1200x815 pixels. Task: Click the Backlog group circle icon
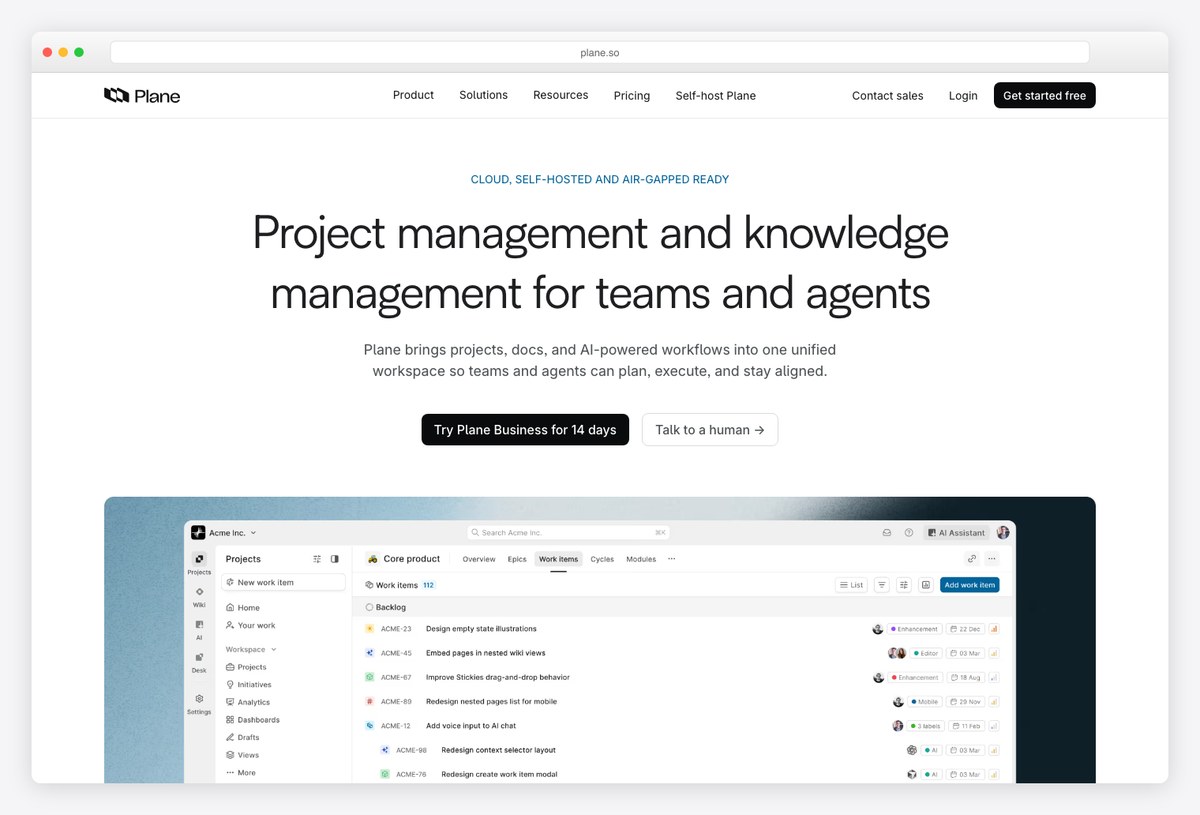369,607
